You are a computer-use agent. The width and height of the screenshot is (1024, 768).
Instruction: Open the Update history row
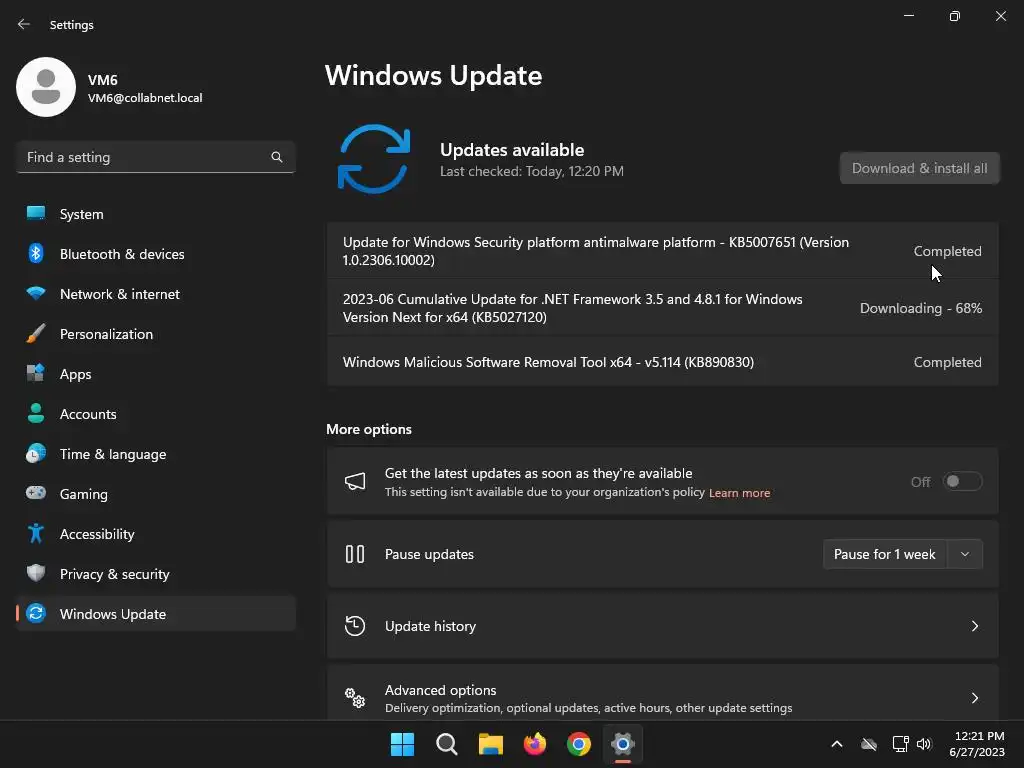click(662, 626)
